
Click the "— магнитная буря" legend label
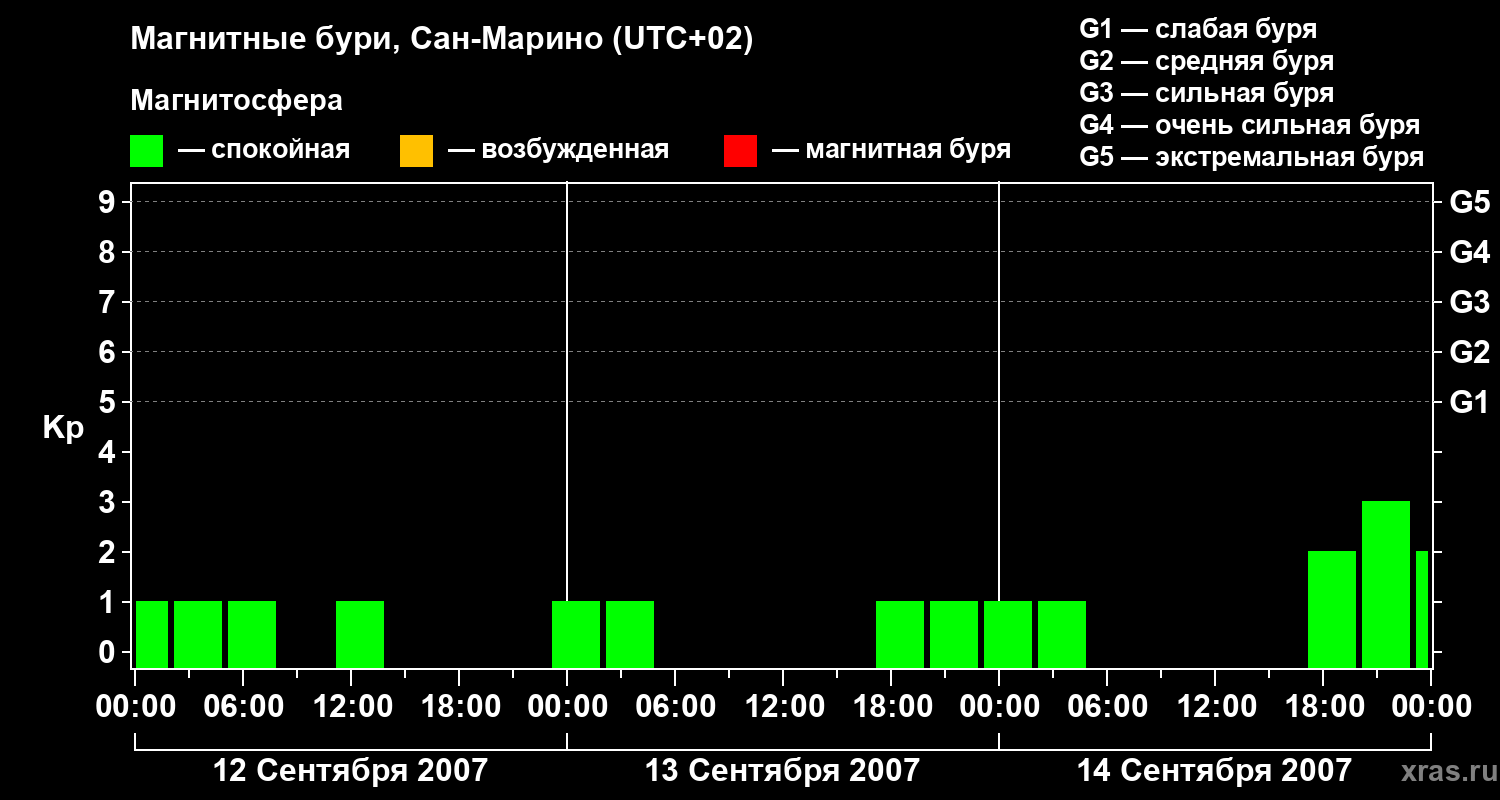[x=892, y=151]
